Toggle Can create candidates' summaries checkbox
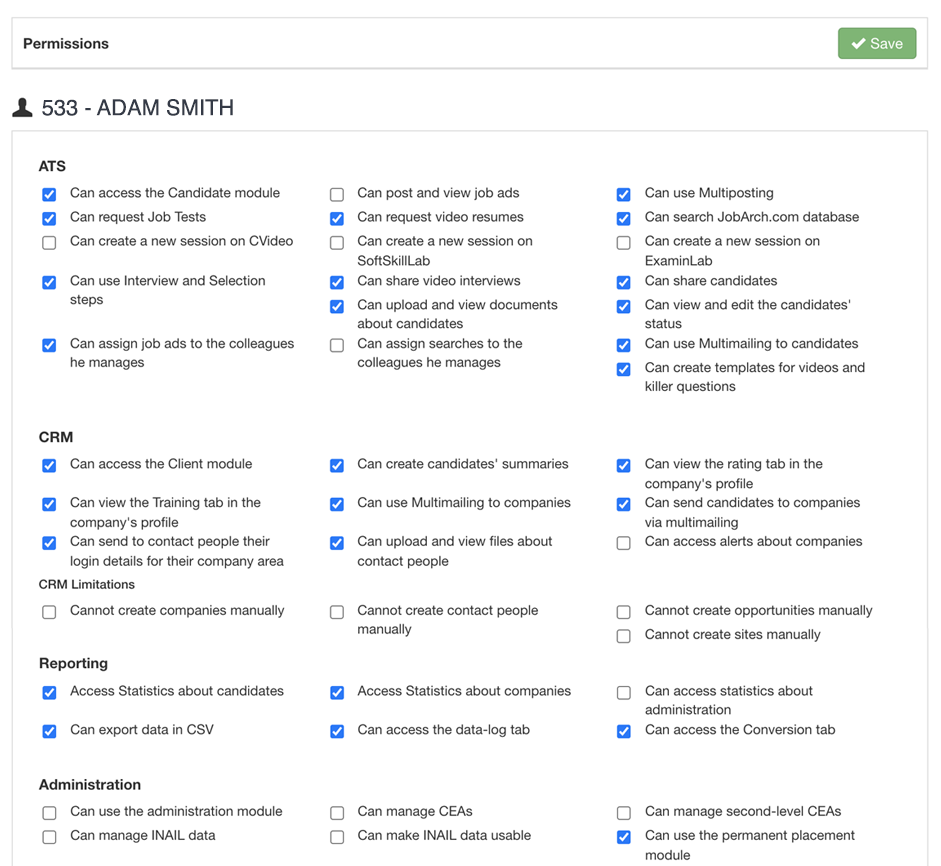 pyautogui.click(x=337, y=466)
